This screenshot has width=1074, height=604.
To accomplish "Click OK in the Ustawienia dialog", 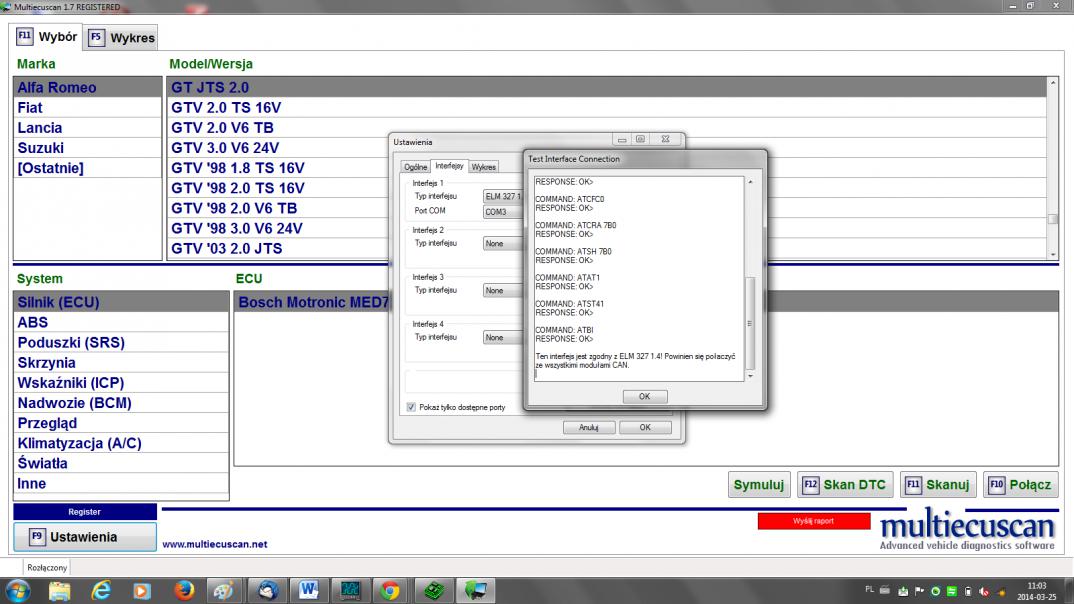I will point(645,427).
